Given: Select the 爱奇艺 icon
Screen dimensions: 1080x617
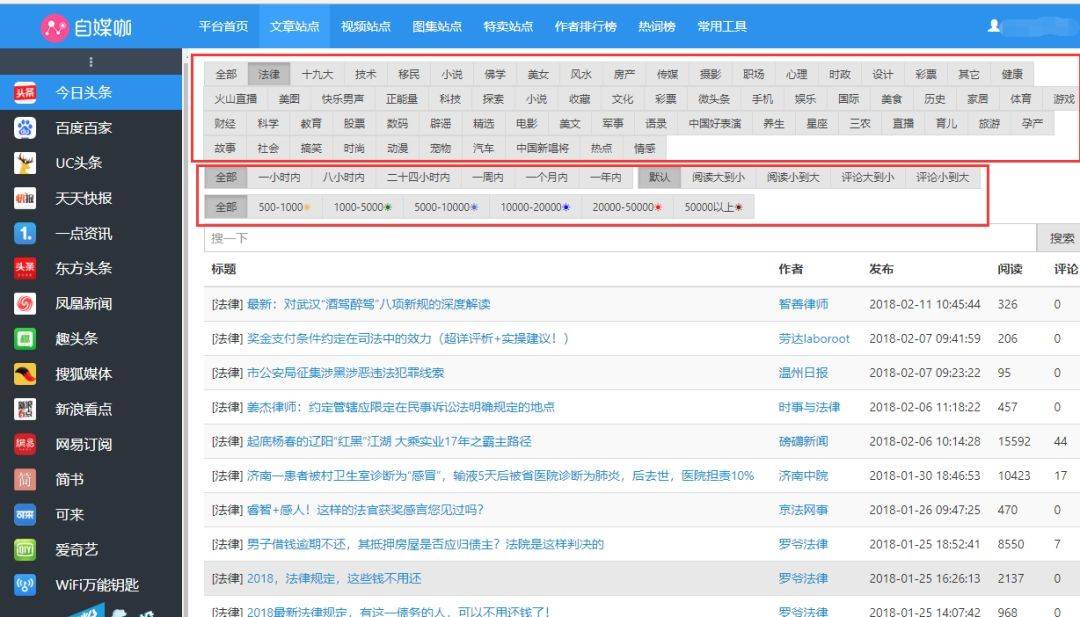Looking at the screenshot, I should point(25,550).
